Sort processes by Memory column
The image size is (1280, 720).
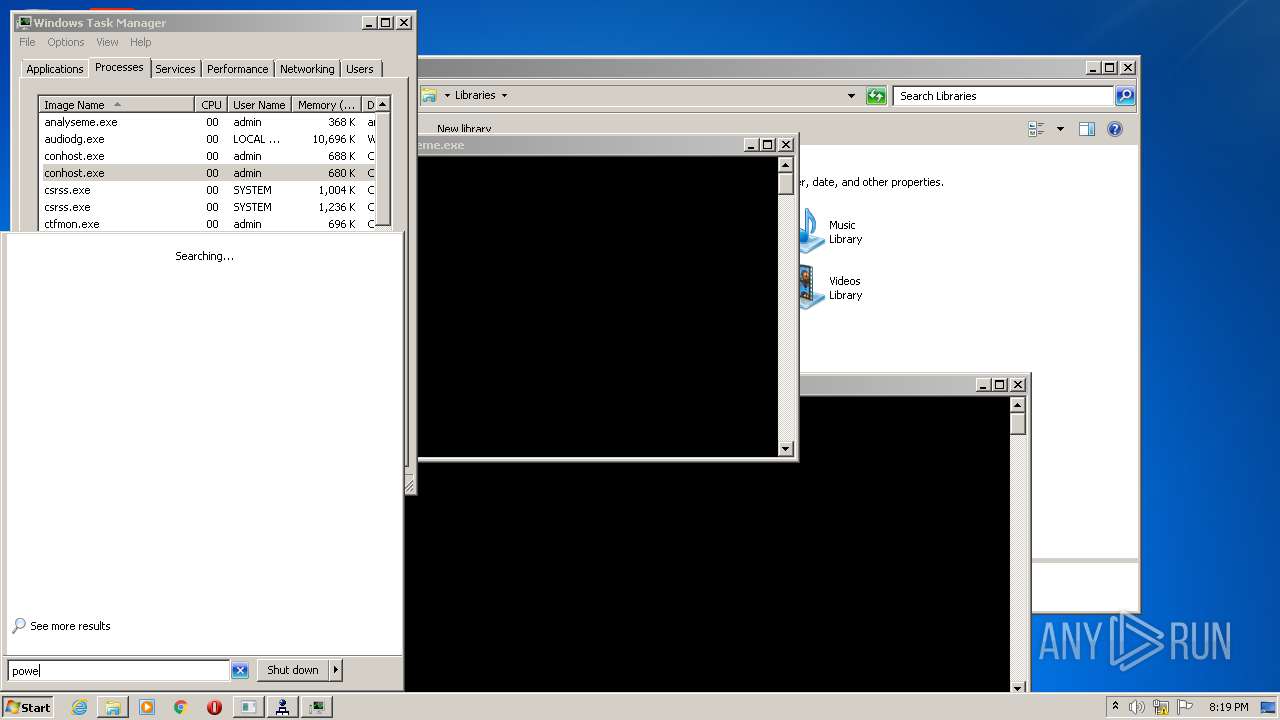327,105
